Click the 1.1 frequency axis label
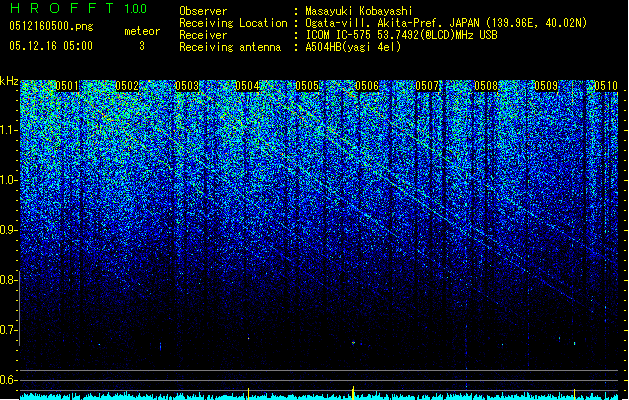Screen dimensions: 629x400 click(x=9, y=130)
